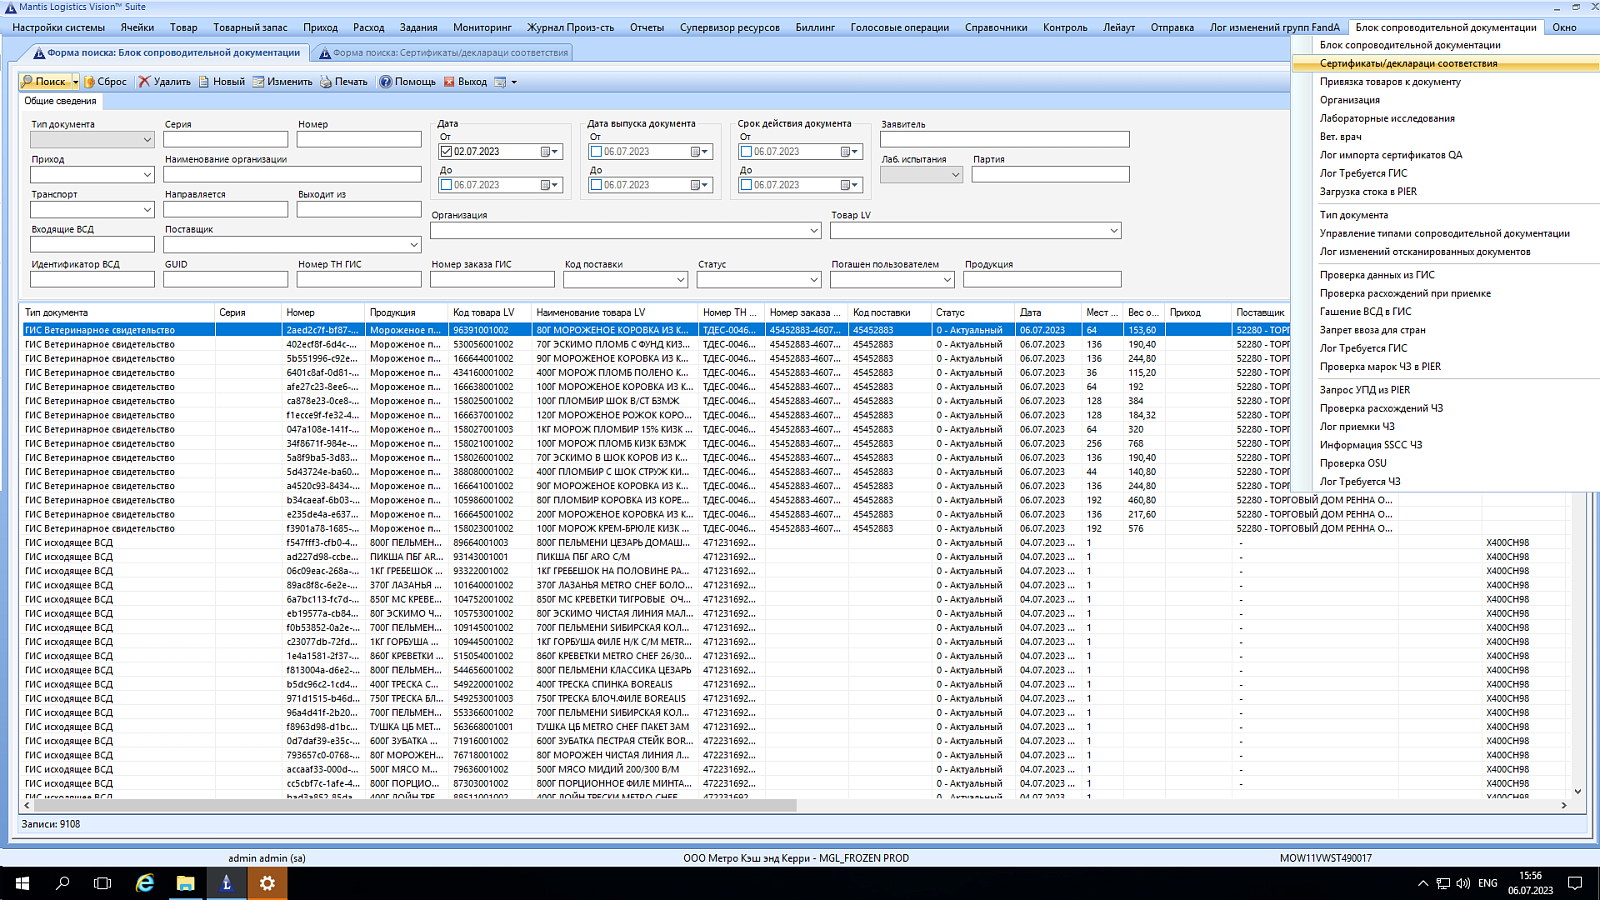The image size is (1600, 900).
Task: Sort by Наименование товара LV column header
Action: 613,313
